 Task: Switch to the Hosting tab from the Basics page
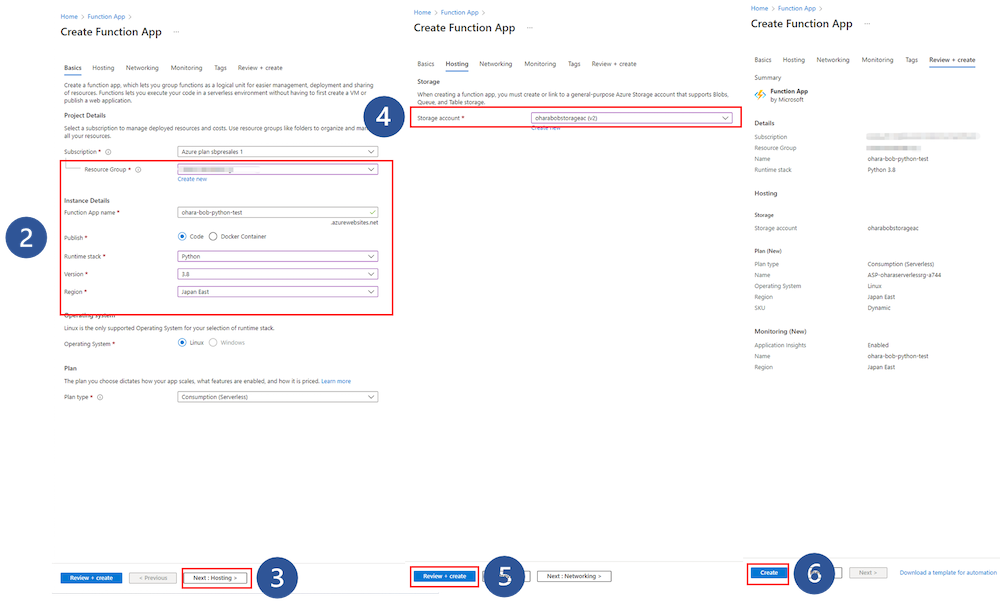click(103, 68)
